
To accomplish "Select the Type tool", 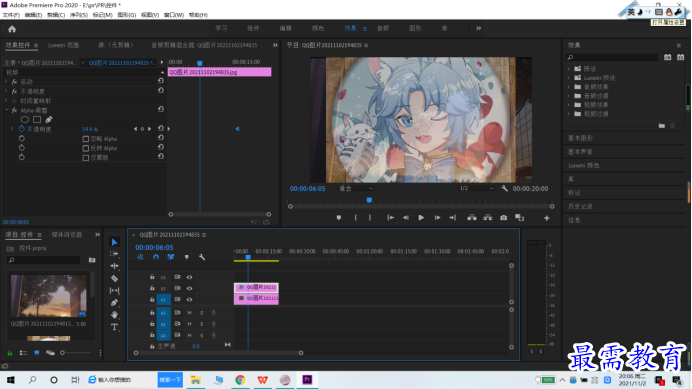I will [114, 327].
